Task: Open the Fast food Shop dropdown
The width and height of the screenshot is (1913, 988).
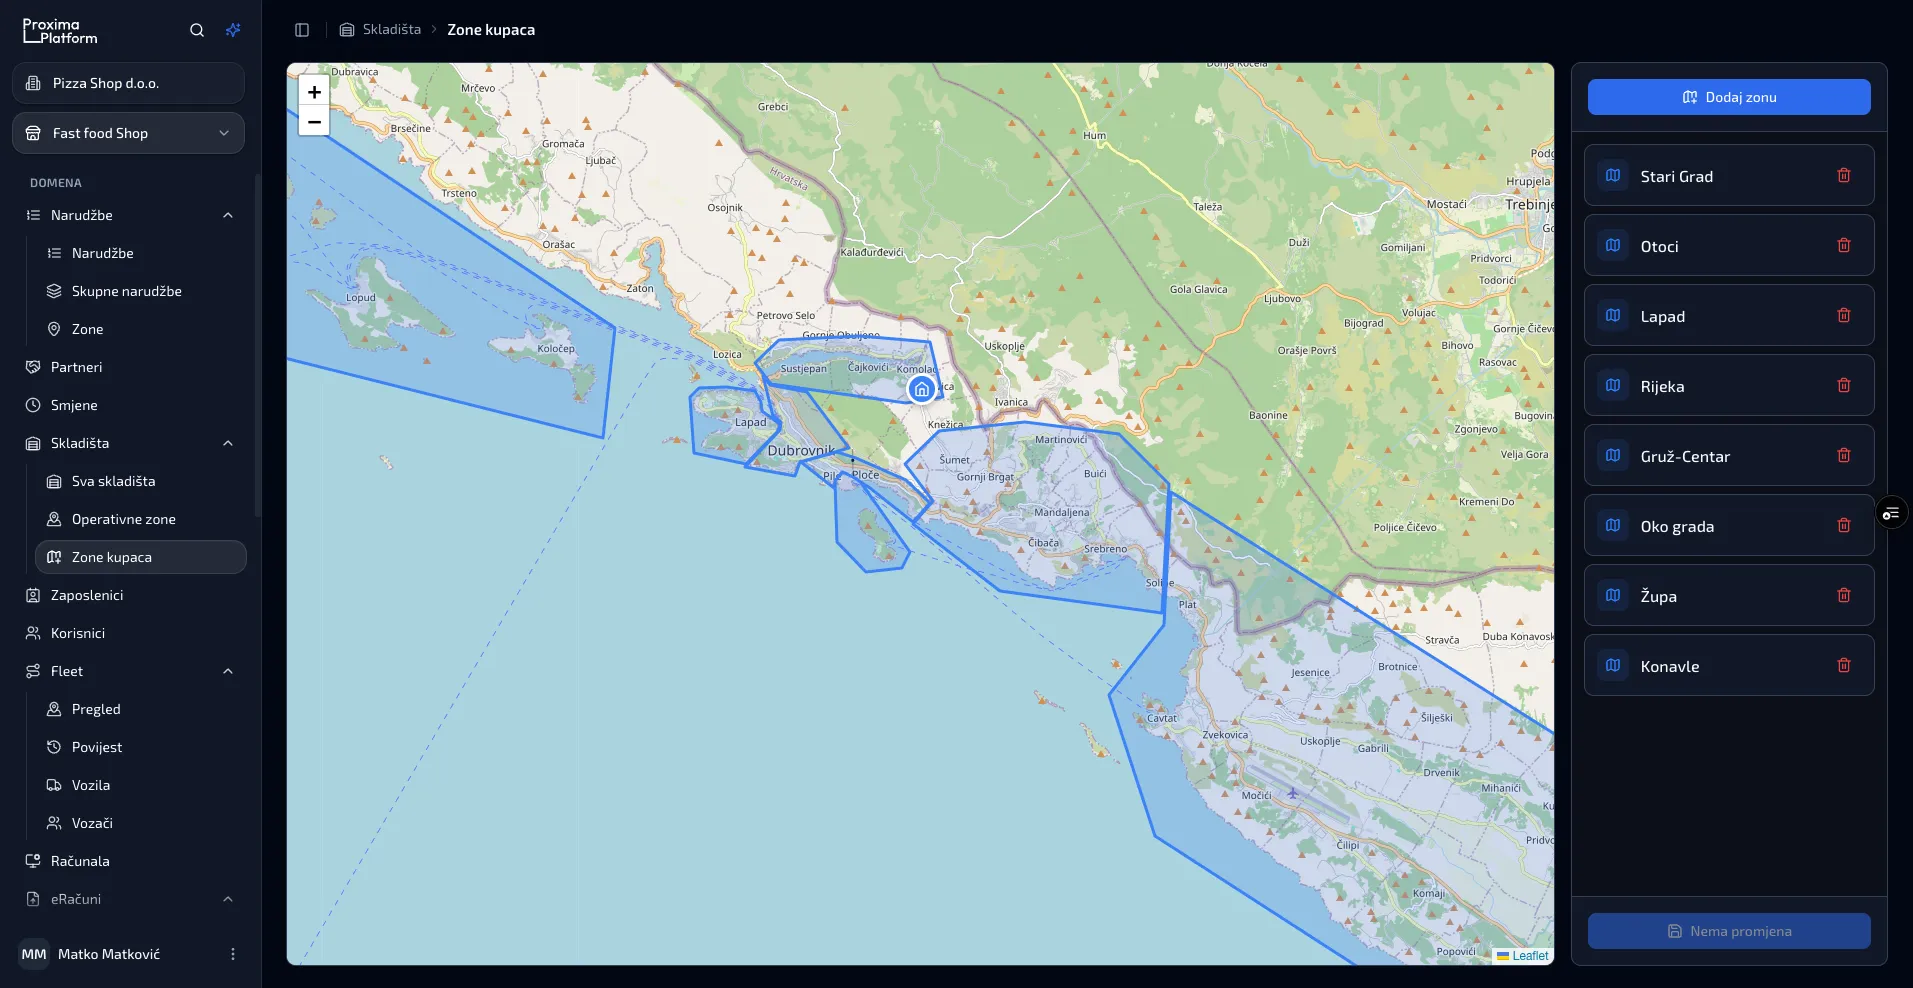Action: (128, 133)
